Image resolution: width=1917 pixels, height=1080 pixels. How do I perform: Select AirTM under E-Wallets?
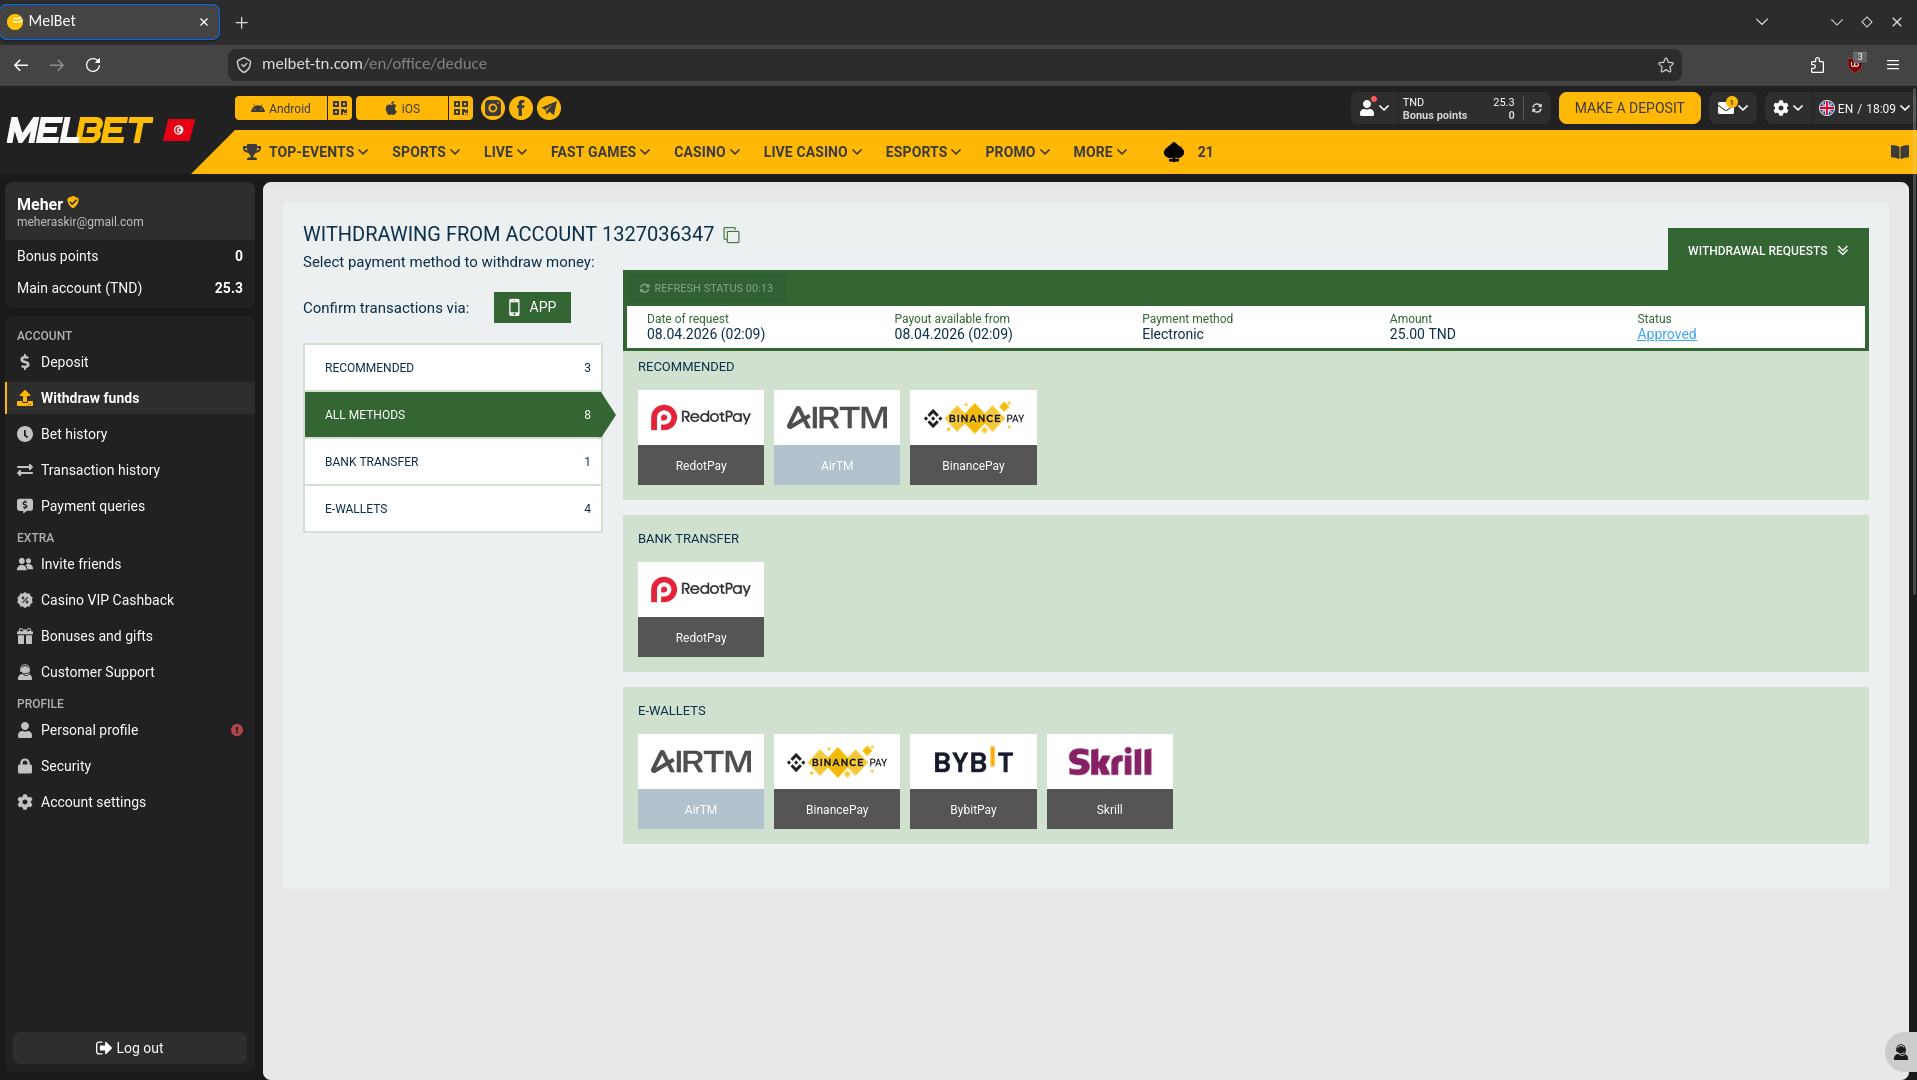[701, 781]
